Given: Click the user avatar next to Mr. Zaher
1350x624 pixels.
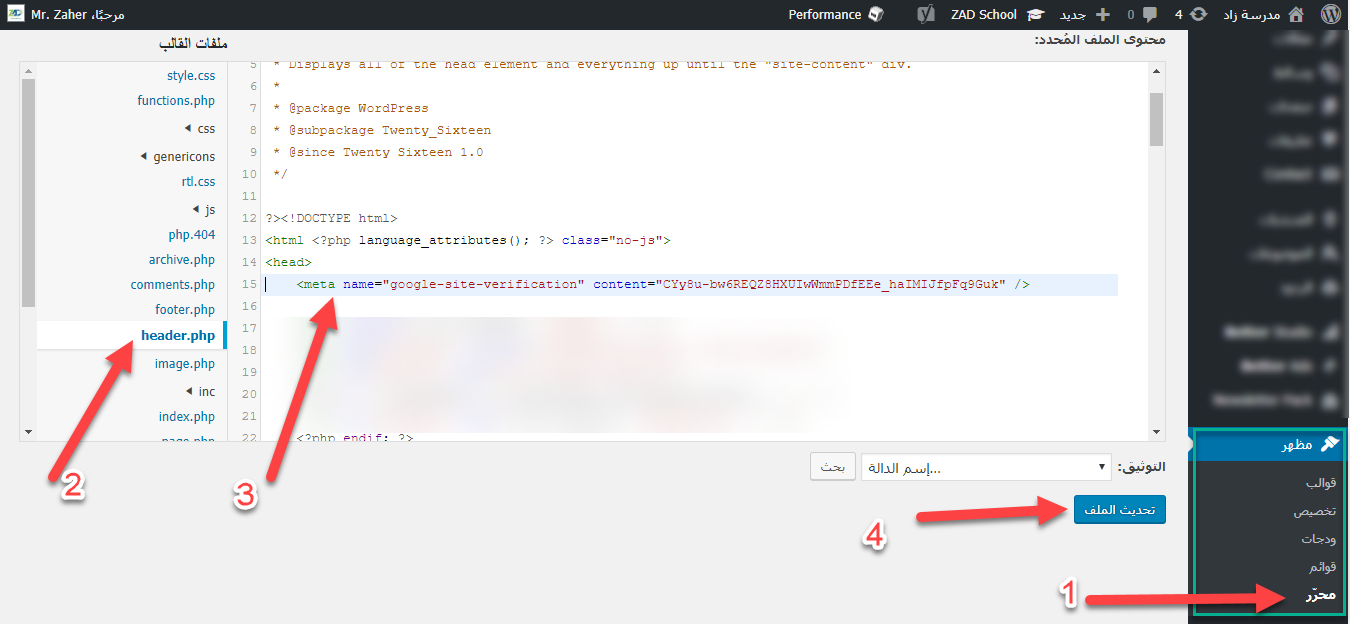Looking at the screenshot, I should click(16, 14).
